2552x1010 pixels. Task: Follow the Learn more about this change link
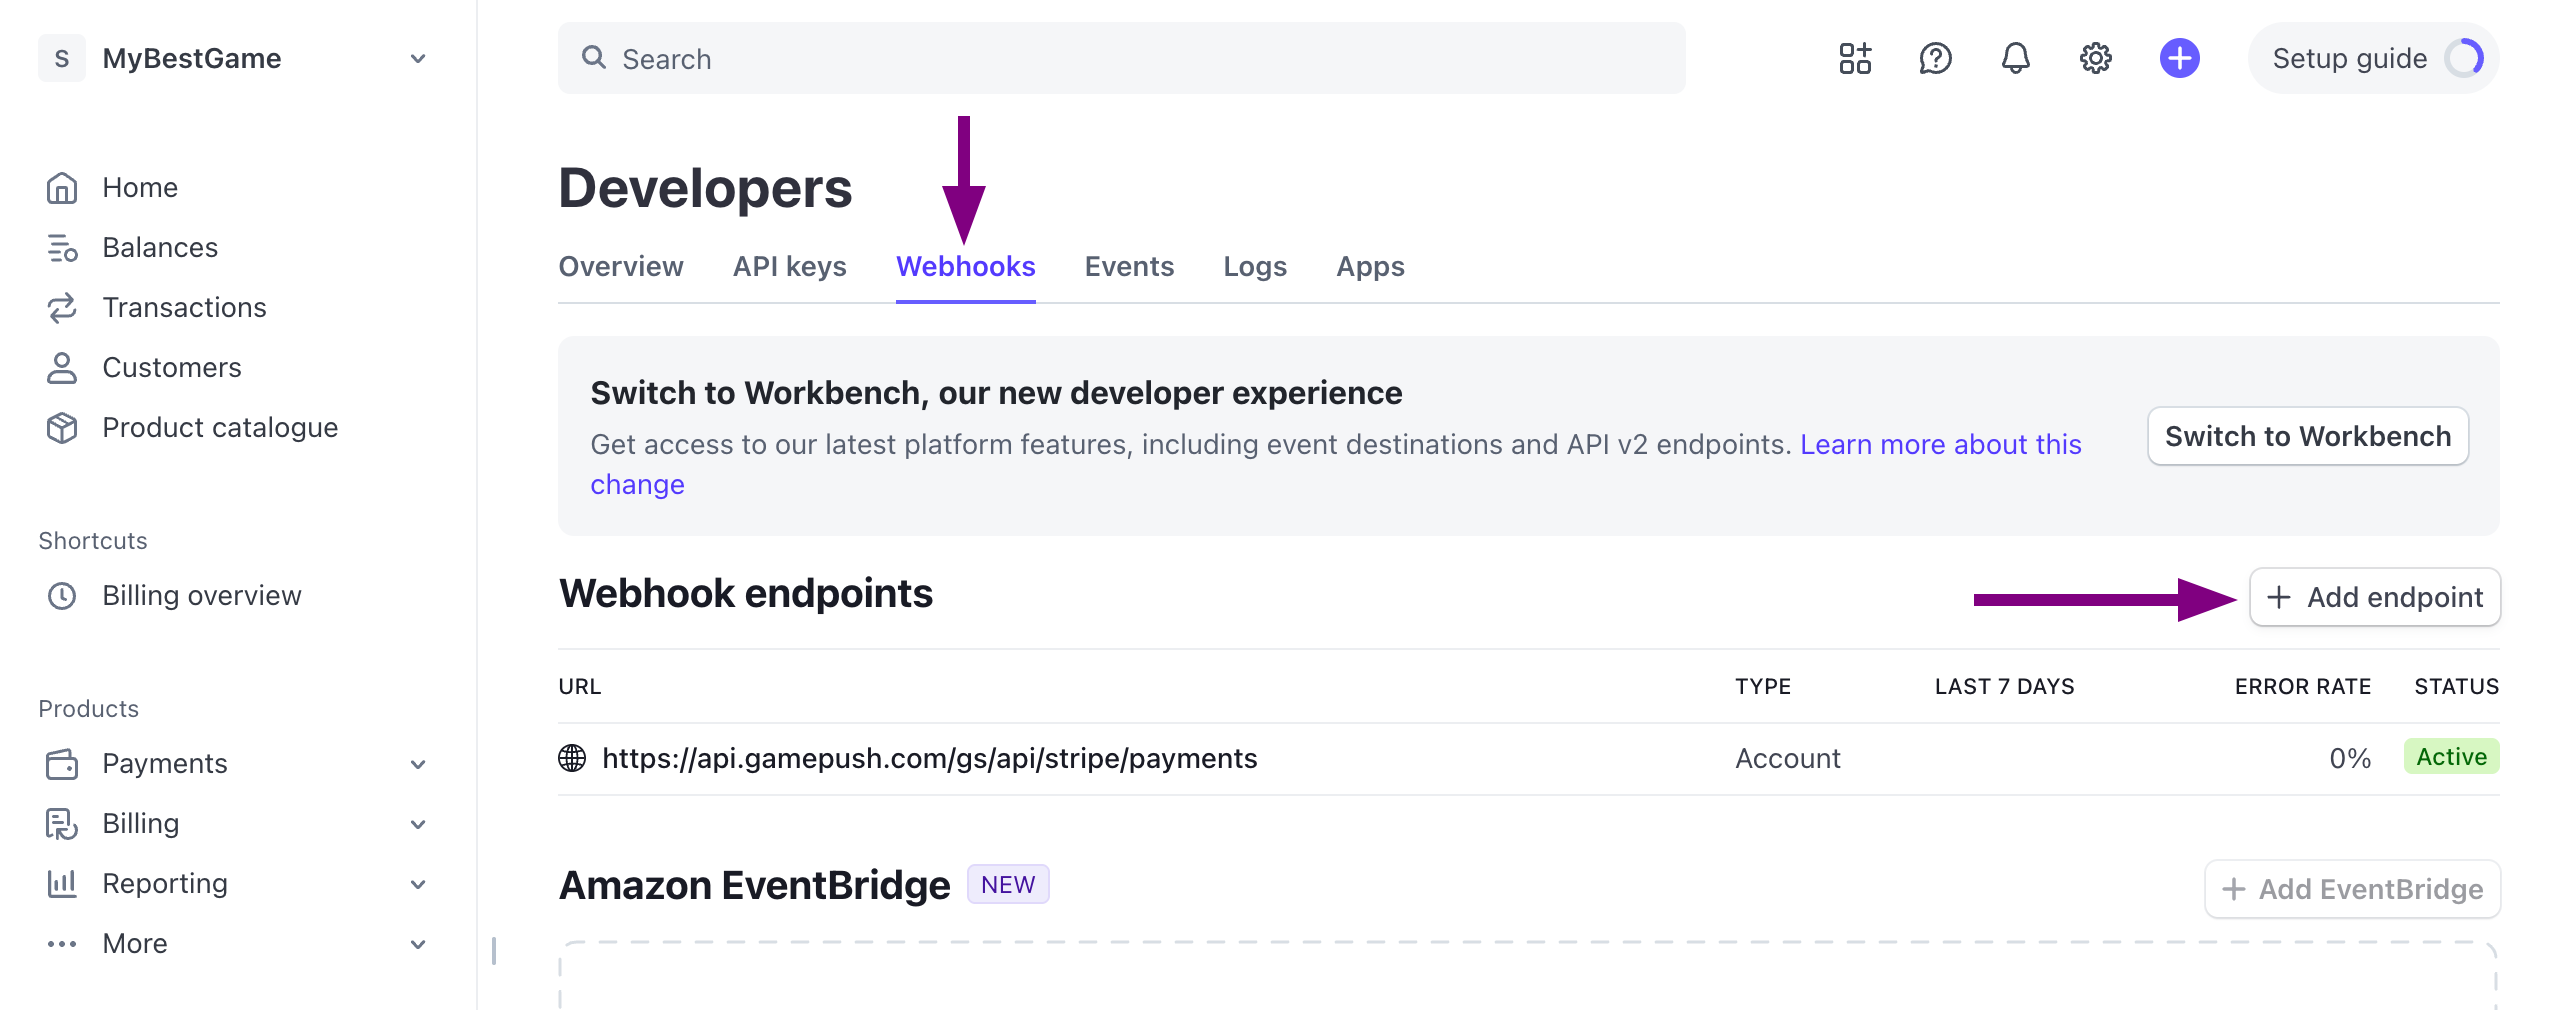point(1940,444)
